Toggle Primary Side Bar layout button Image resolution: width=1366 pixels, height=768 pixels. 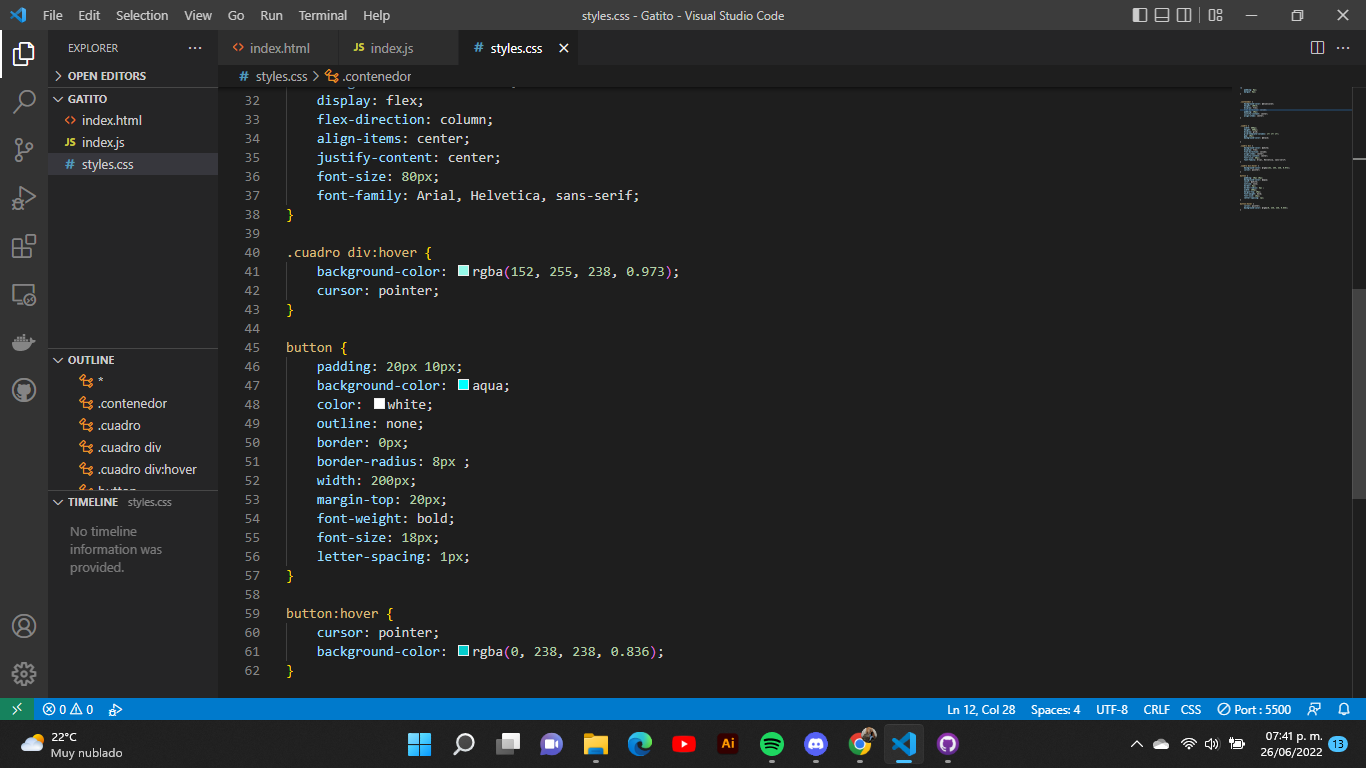1140,15
